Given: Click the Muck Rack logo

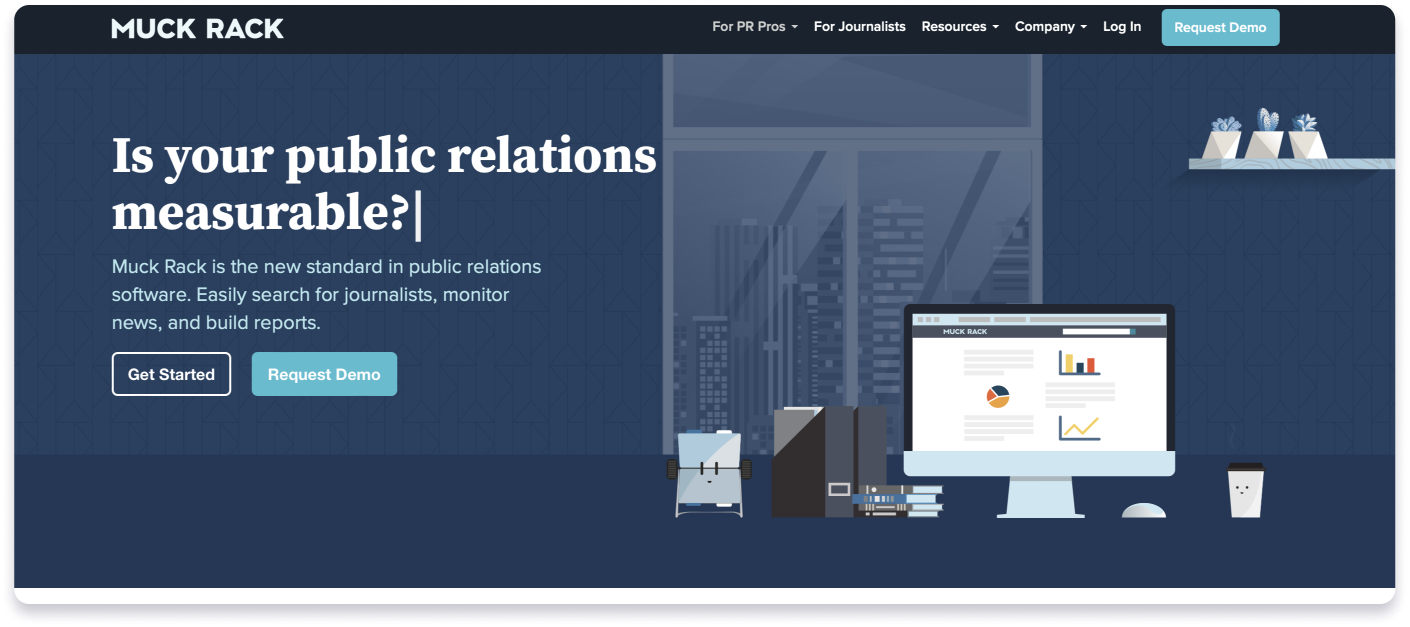Looking at the screenshot, I should [197, 27].
